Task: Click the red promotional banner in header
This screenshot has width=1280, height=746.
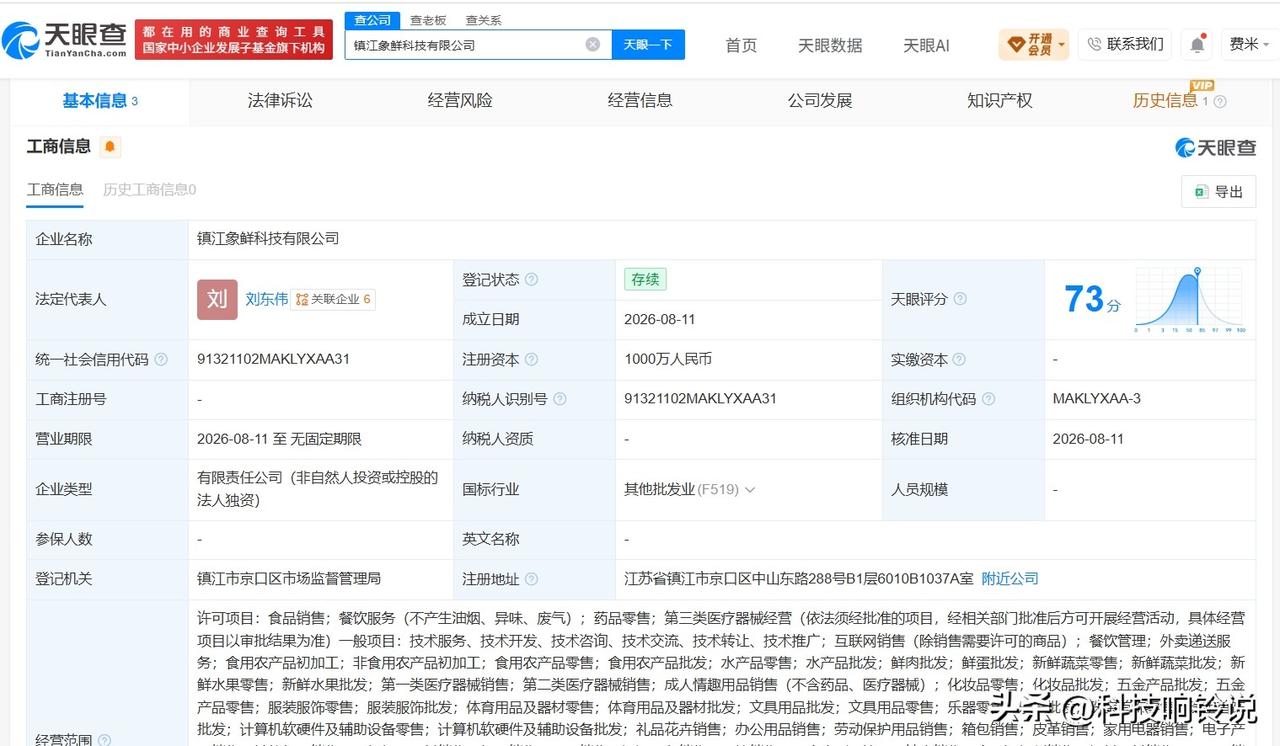Action: (x=234, y=40)
